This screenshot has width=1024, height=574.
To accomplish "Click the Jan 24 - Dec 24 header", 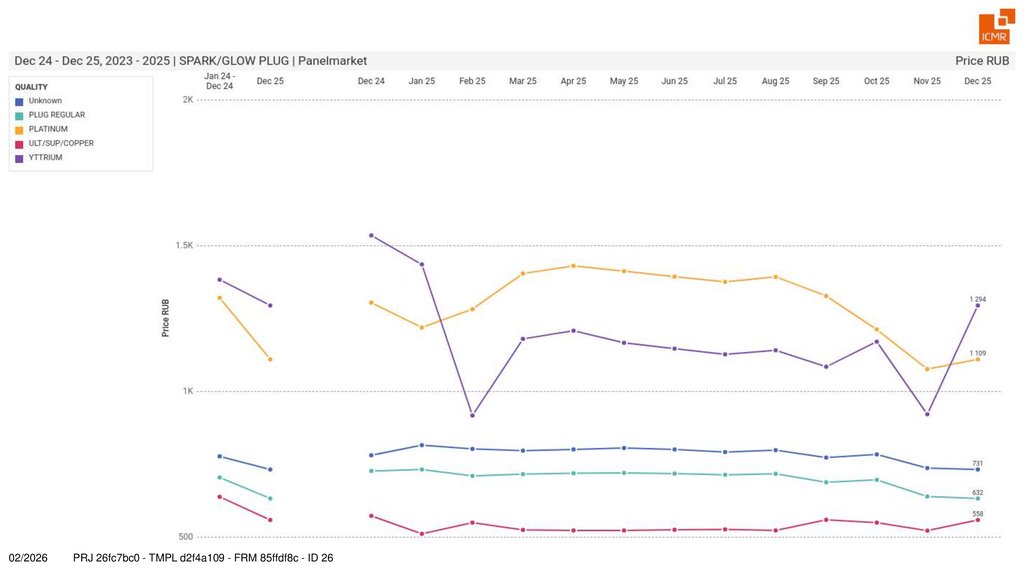I will click(219, 81).
